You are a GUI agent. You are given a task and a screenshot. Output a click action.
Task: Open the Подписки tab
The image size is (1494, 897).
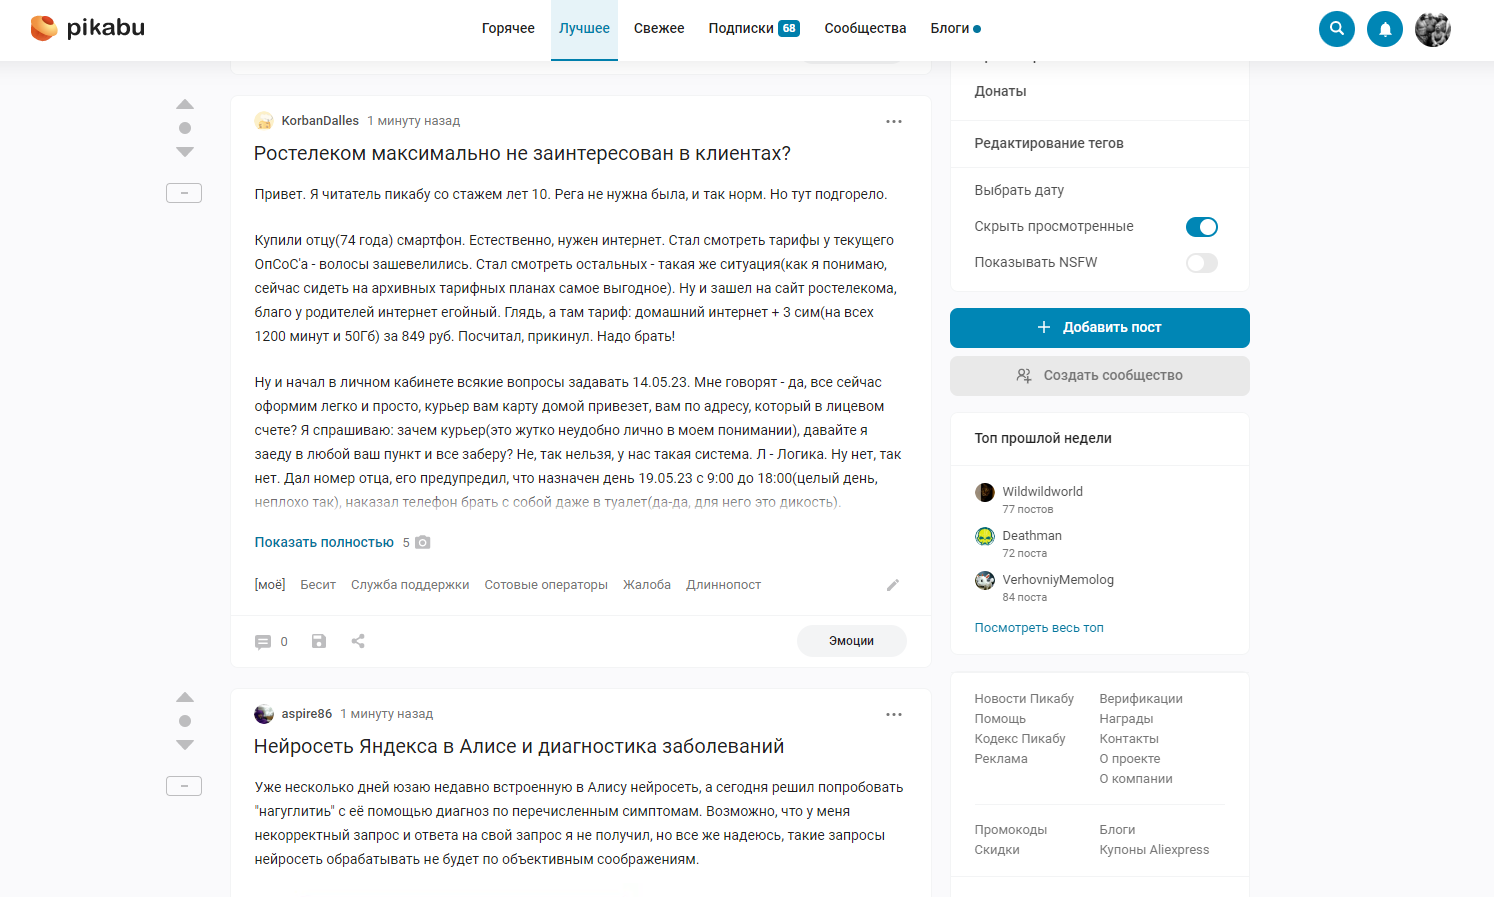pos(754,28)
